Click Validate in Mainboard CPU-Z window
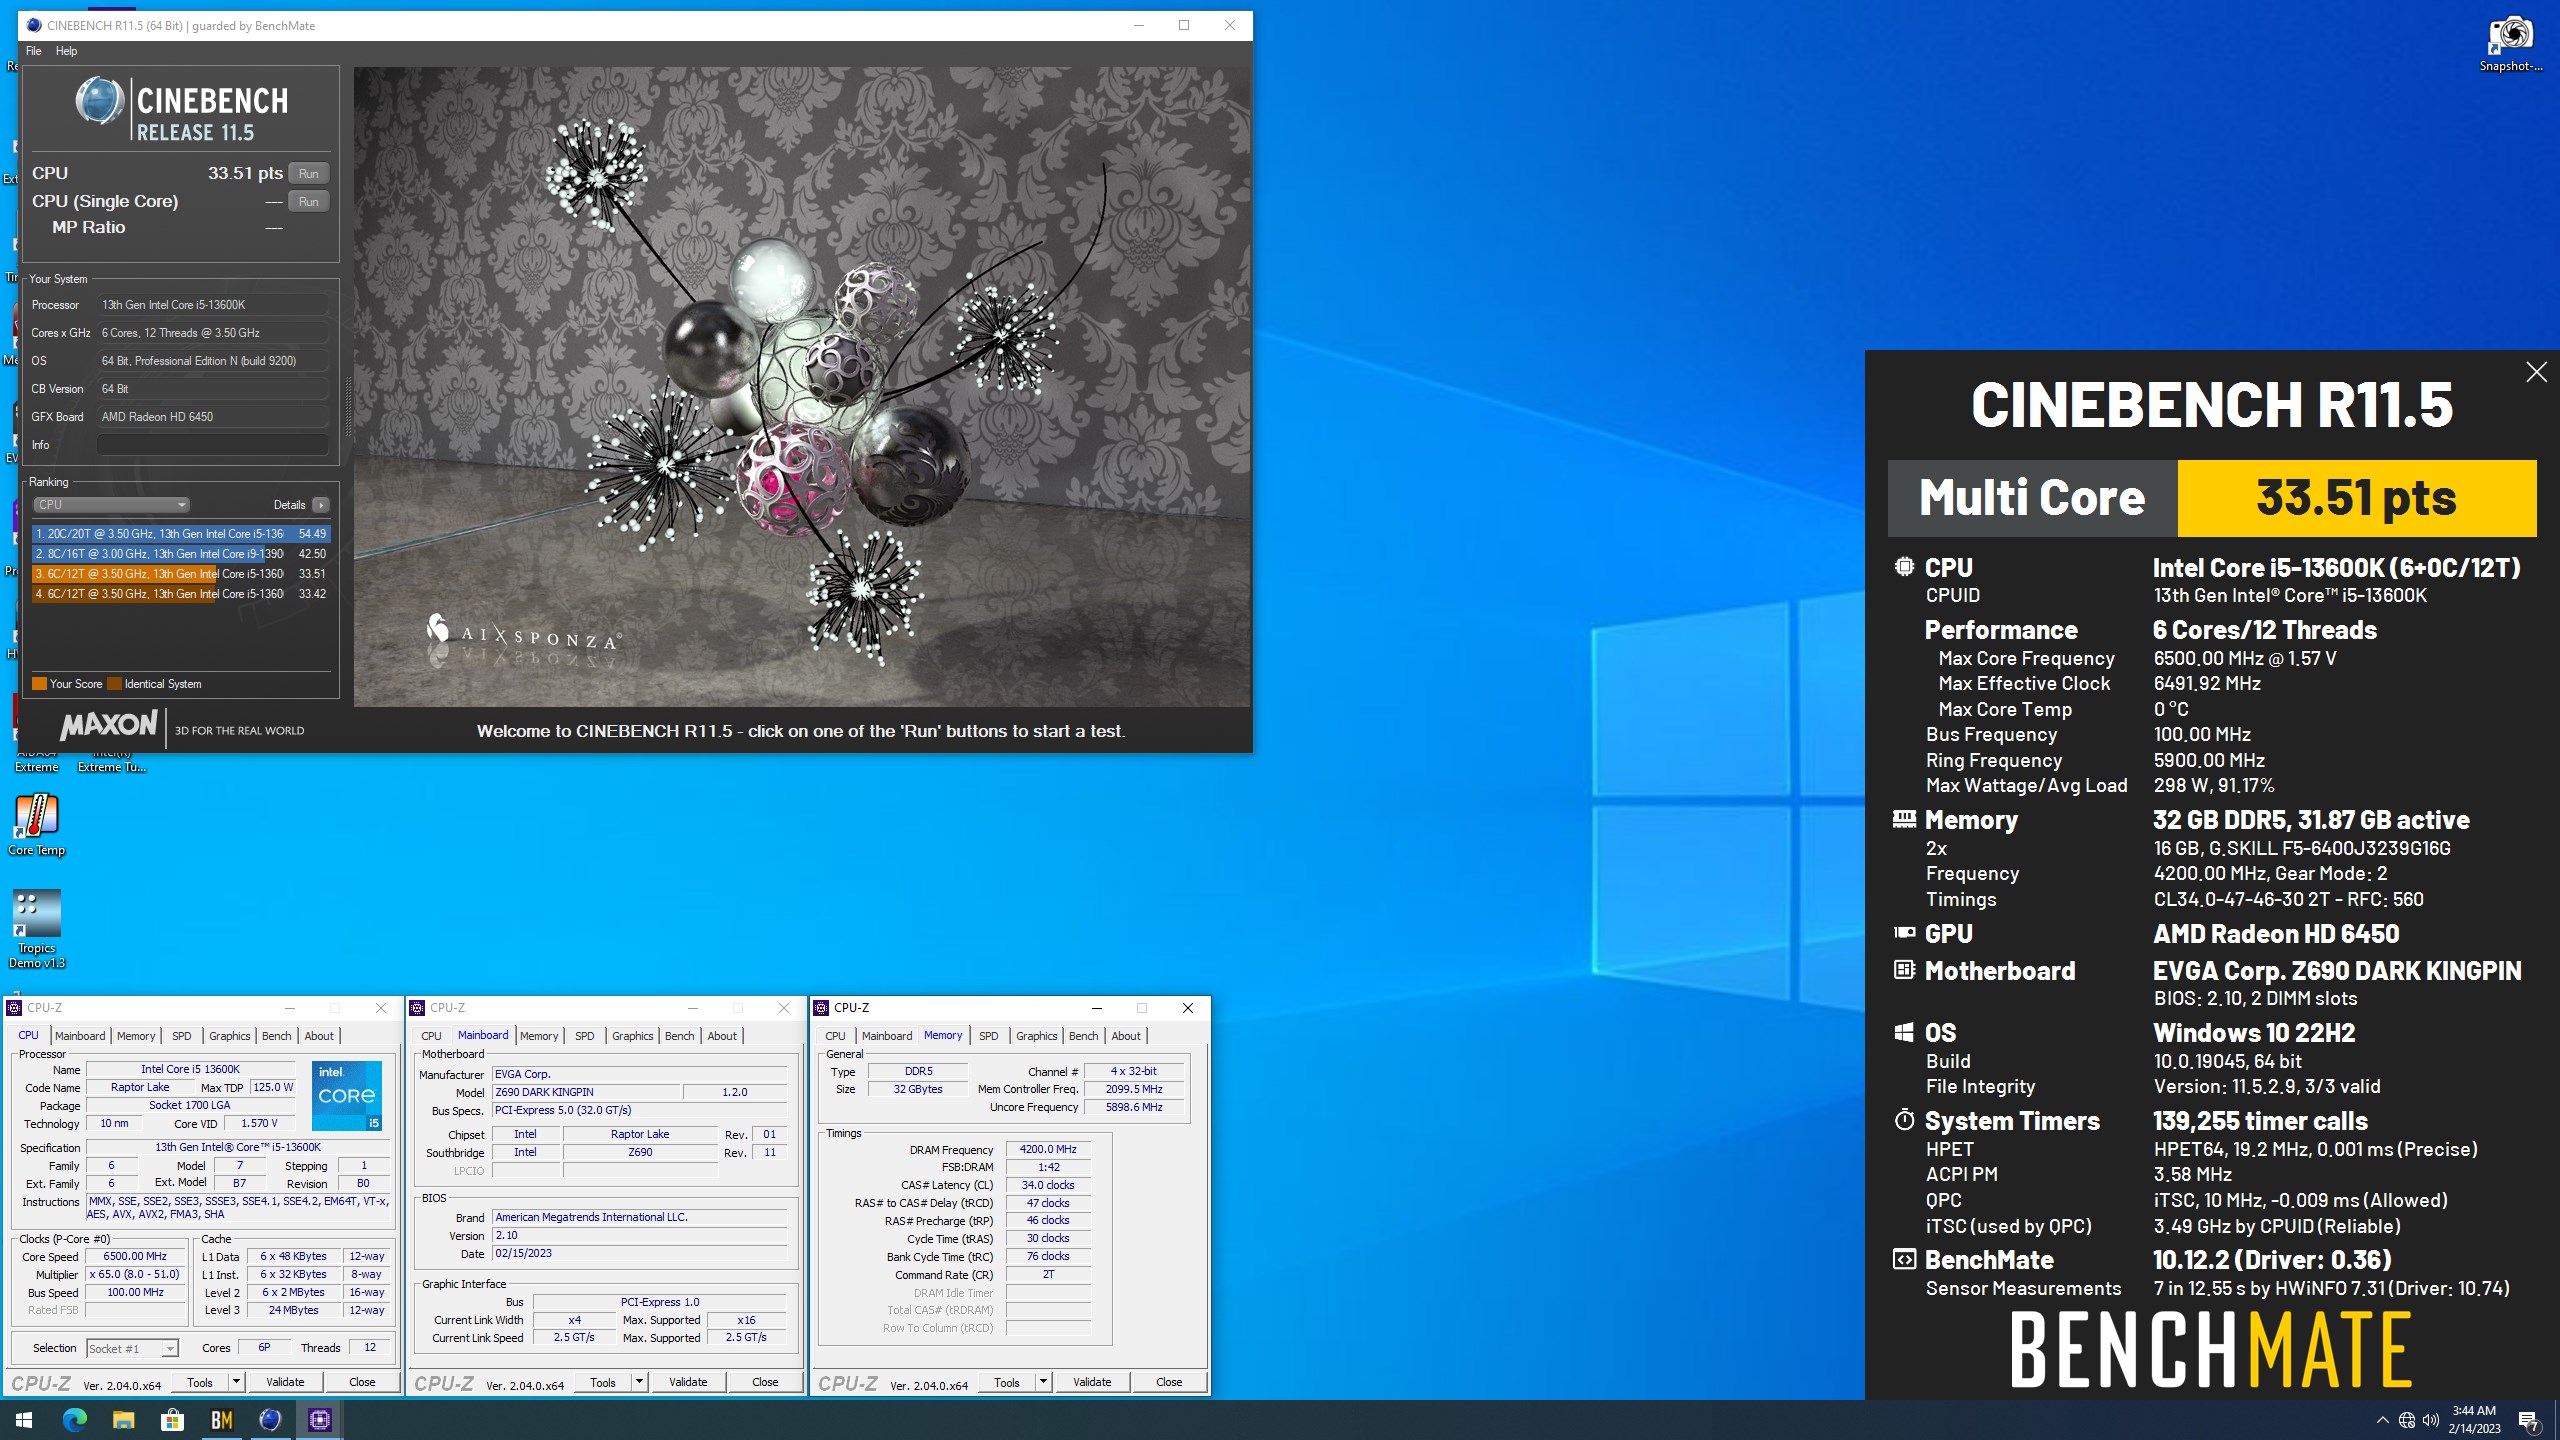This screenshot has width=2560, height=1440. click(688, 1382)
